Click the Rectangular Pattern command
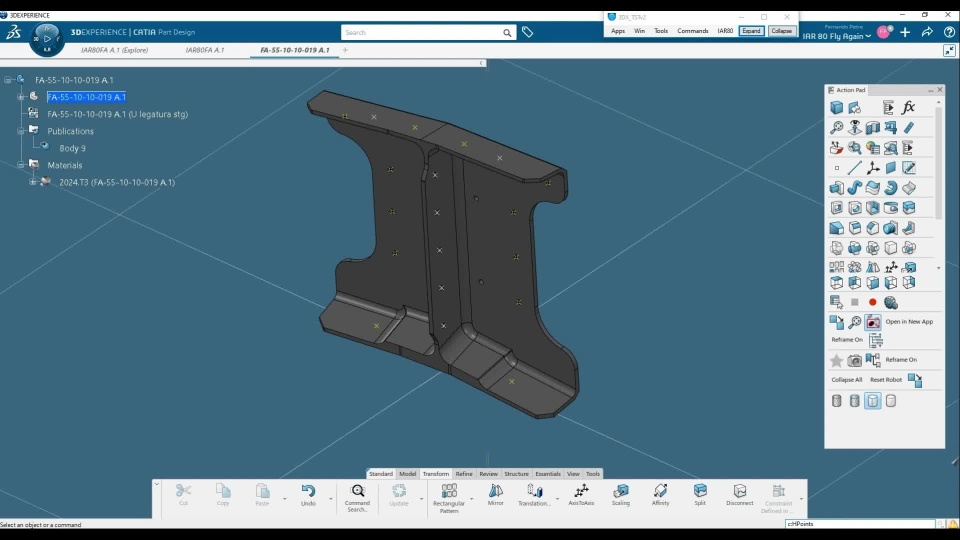The image size is (960, 540). coord(449,498)
